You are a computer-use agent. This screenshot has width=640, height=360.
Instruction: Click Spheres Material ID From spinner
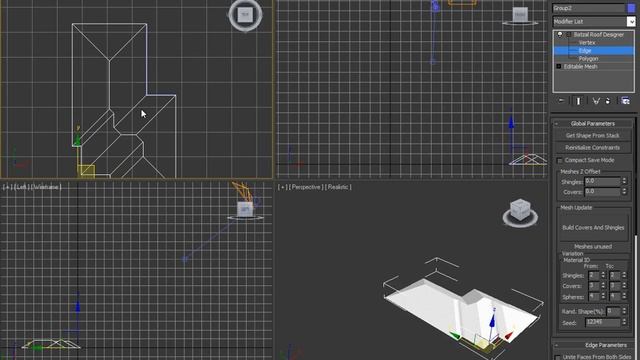point(603,296)
